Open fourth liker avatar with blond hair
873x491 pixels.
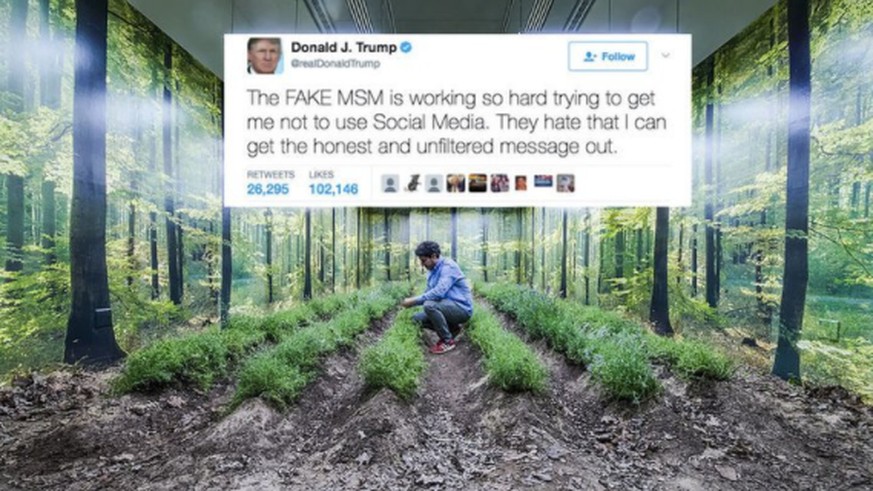[x=455, y=183]
